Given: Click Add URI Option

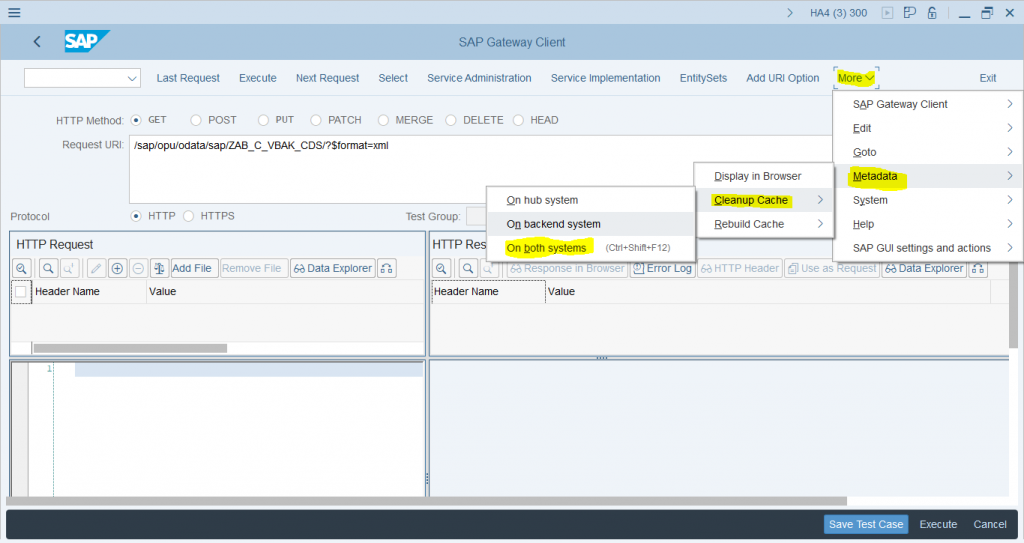Looking at the screenshot, I should point(782,78).
